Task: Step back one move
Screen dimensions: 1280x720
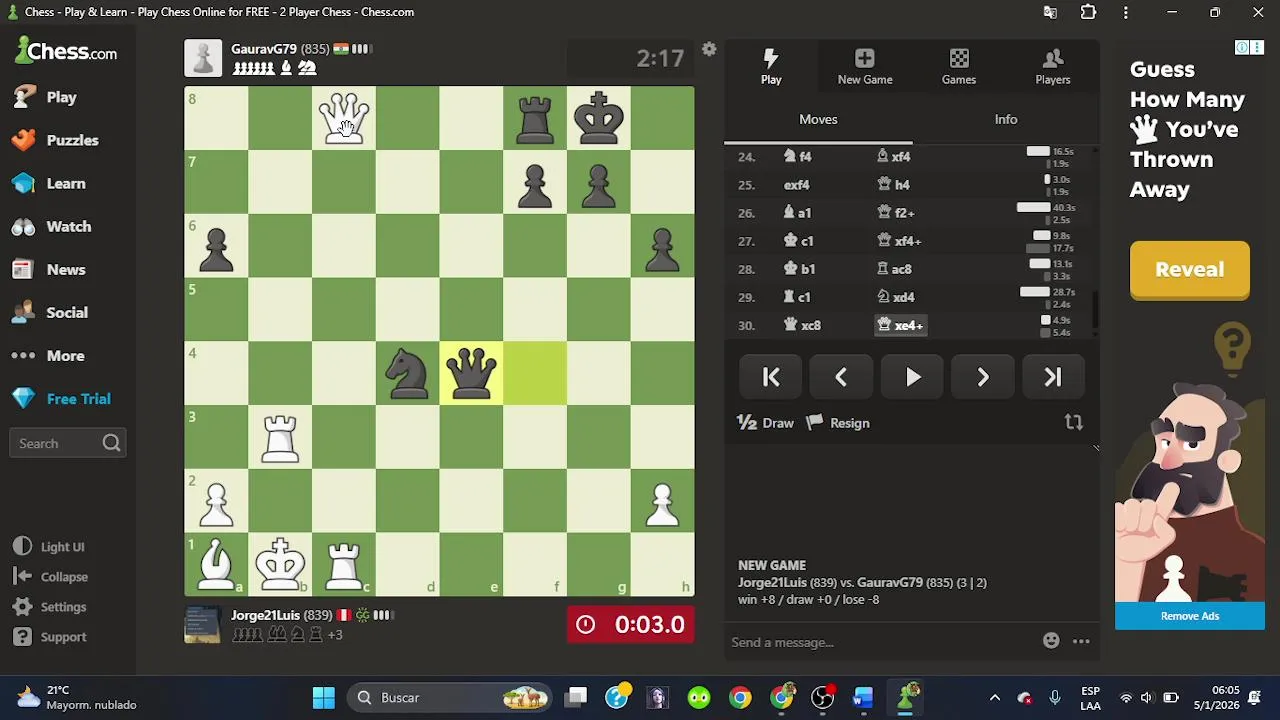Action: [x=841, y=377]
